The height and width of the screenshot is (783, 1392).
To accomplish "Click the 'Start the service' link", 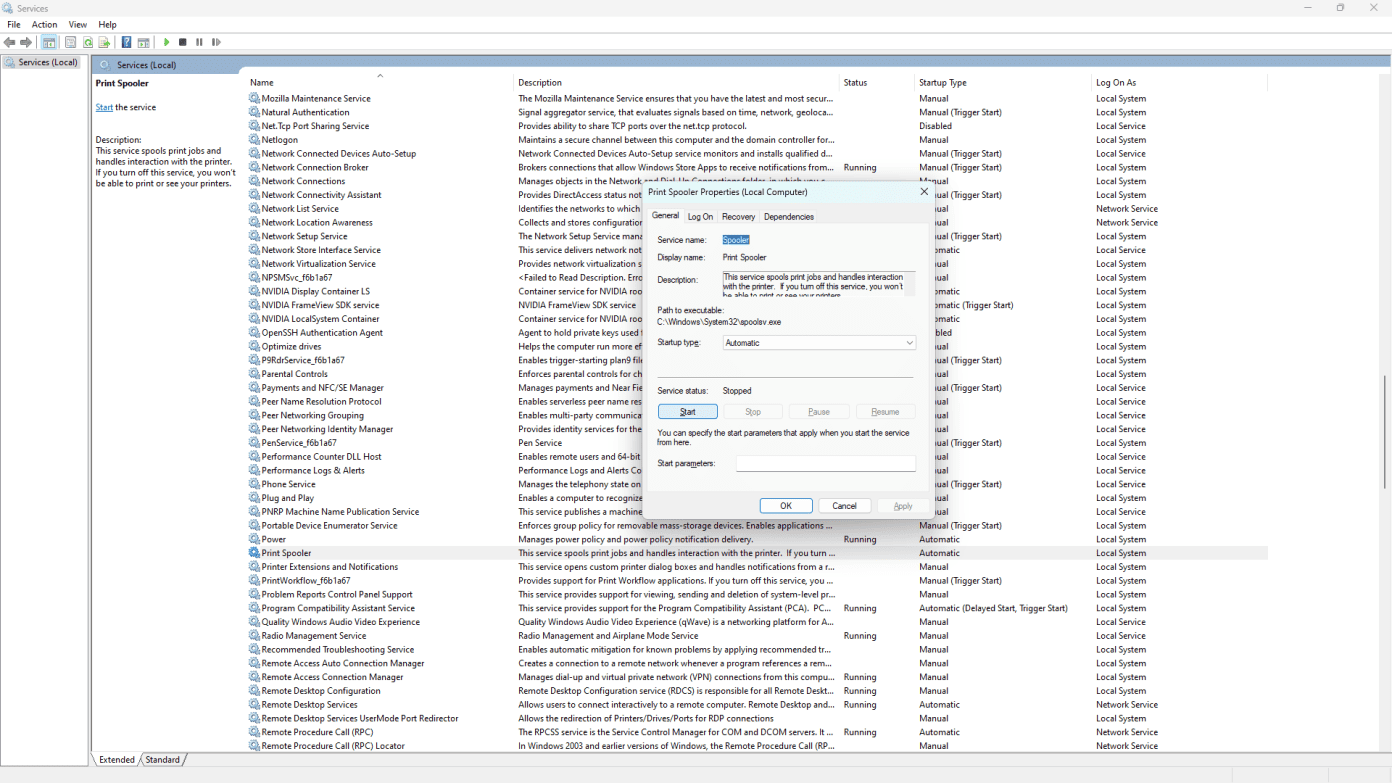I will [104, 106].
